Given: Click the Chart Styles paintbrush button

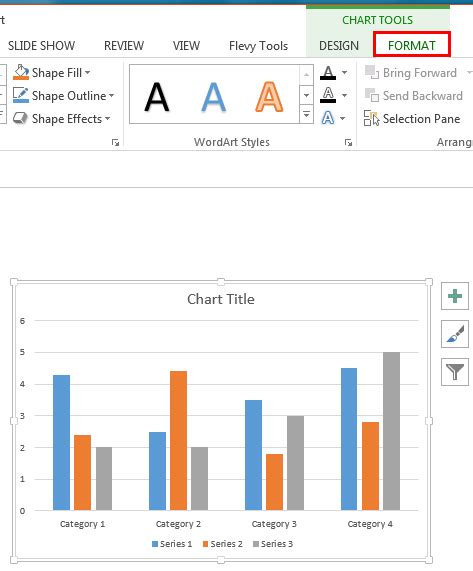Looking at the screenshot, I should [455, 334].
